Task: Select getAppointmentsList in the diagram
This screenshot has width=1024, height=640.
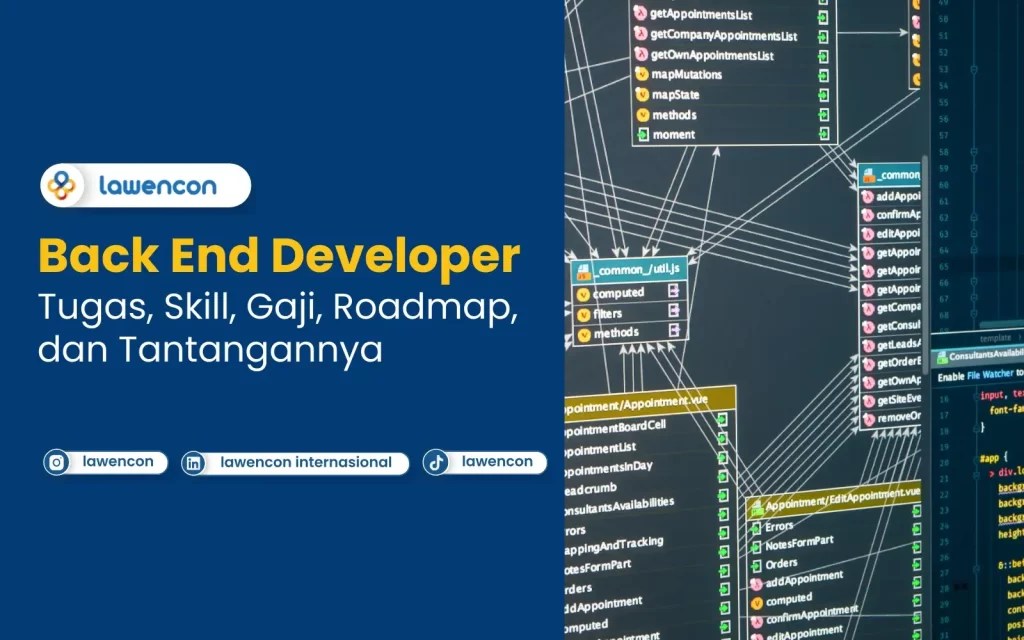Action: point(701,14)
